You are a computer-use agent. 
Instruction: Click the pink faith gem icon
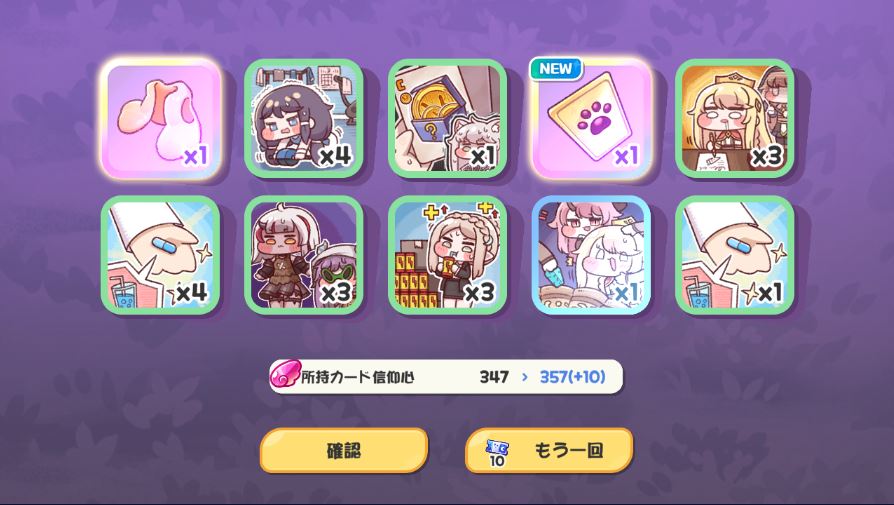(x=285, y=374)
